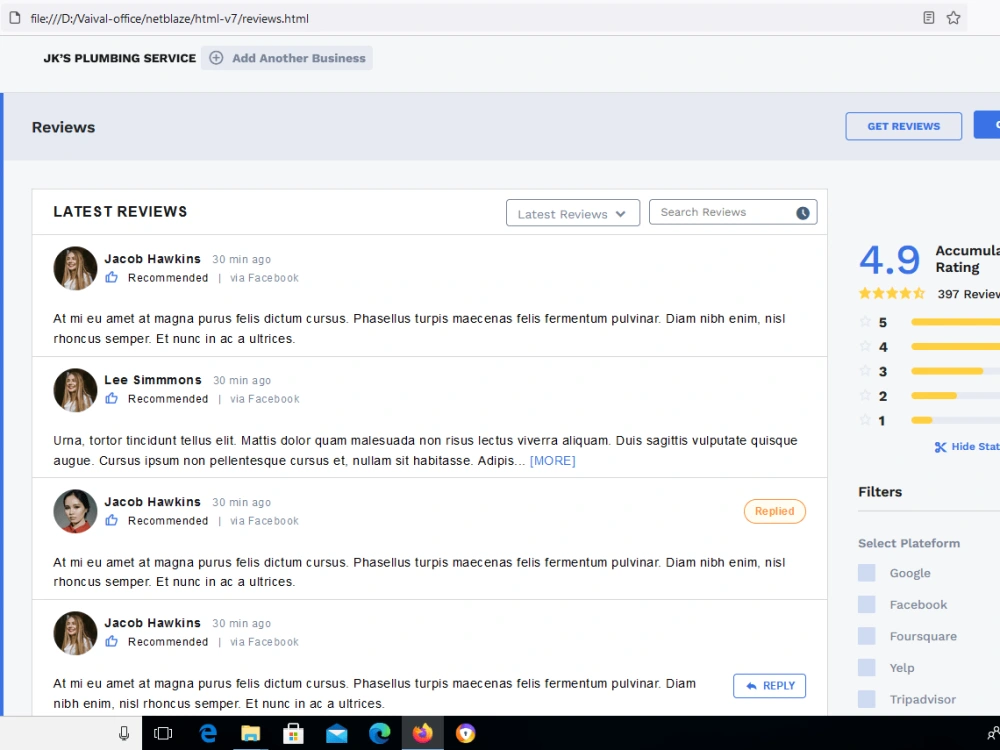This screenshot has height=750, width=1000.
Task: Toggle reader view icon in address bar
Action: click(x=929, y=18)
